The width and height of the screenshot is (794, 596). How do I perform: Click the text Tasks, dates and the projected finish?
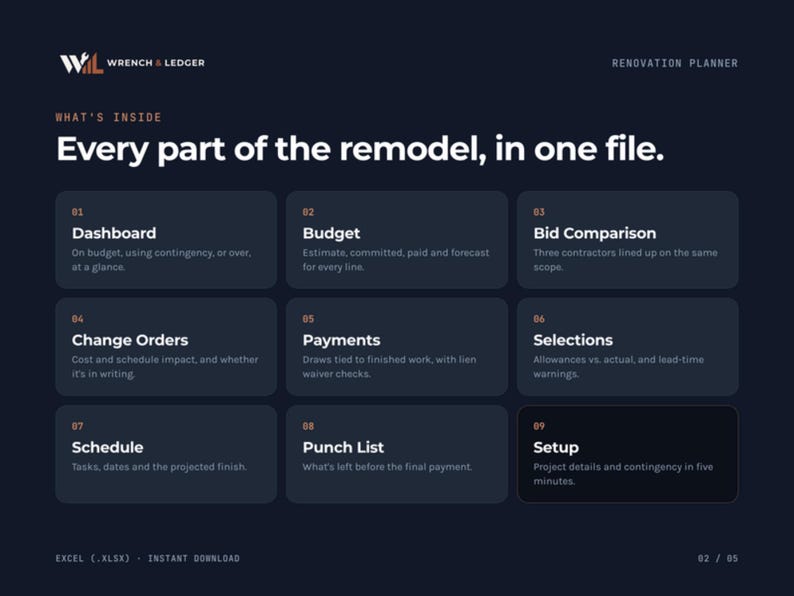[160, 467]
